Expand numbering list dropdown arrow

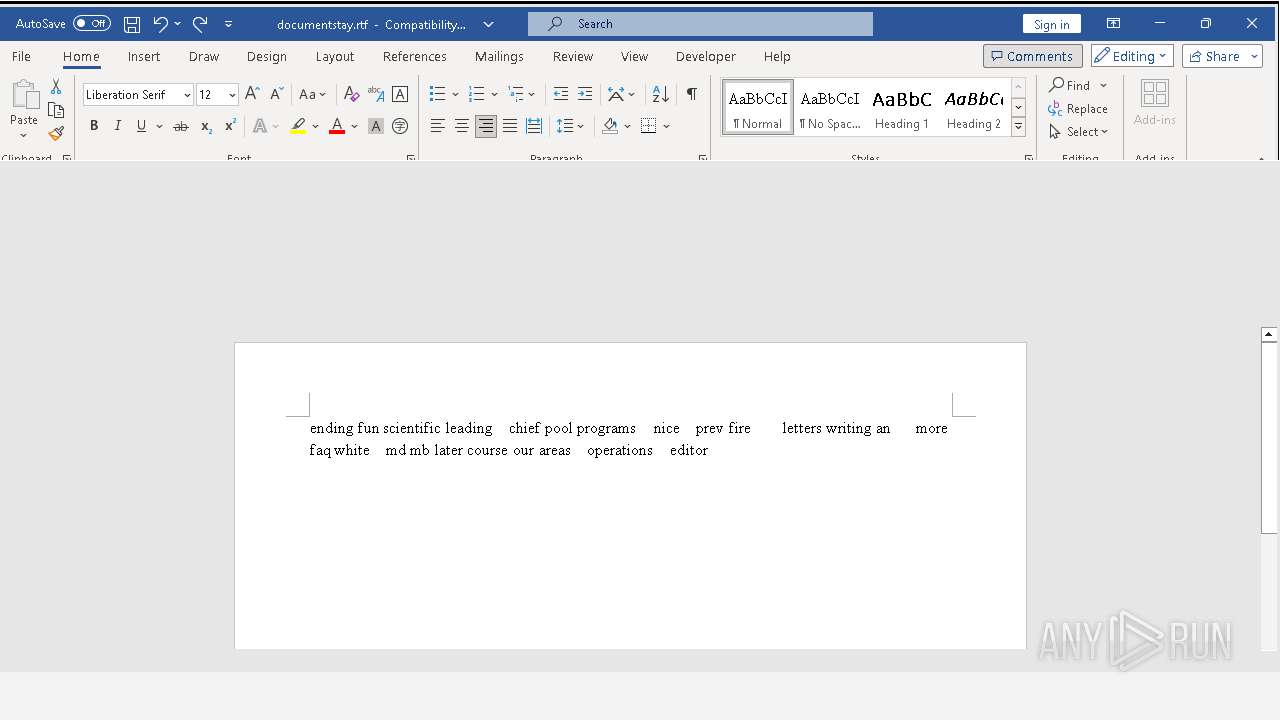coord(494,95)
